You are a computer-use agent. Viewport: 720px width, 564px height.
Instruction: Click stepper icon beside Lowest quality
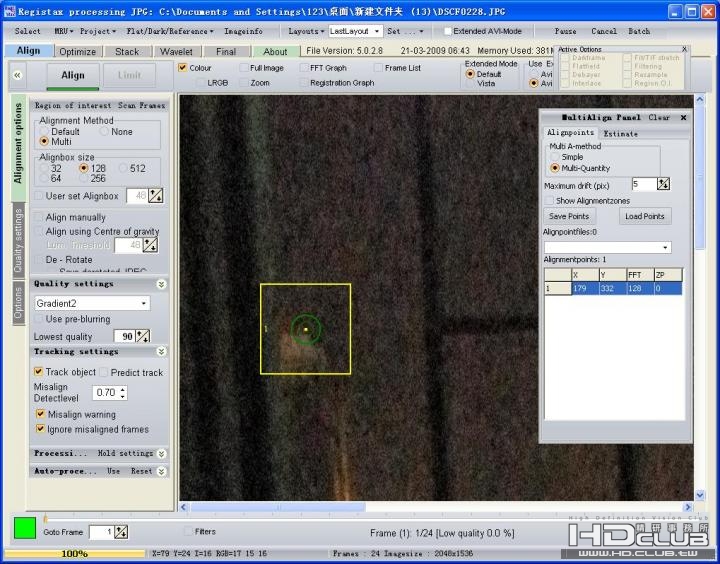143,336
